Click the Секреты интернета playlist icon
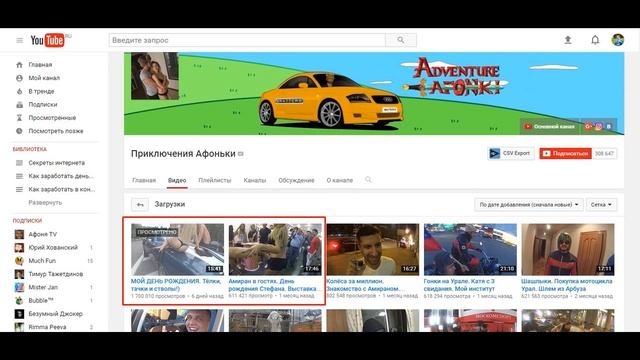Screen dimensions: 640x360 (19, 163)
